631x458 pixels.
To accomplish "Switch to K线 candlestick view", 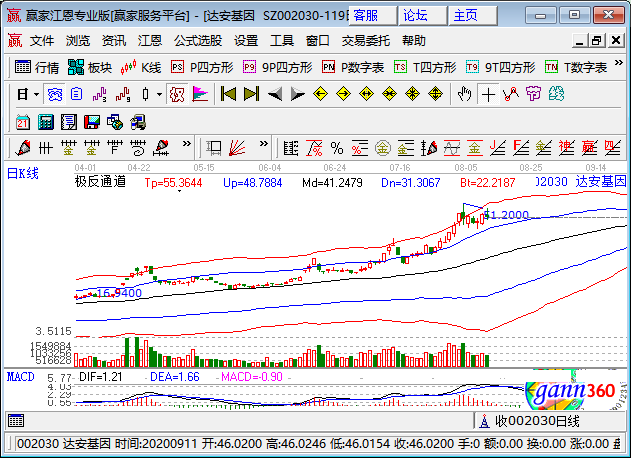I will click(141, 67).
